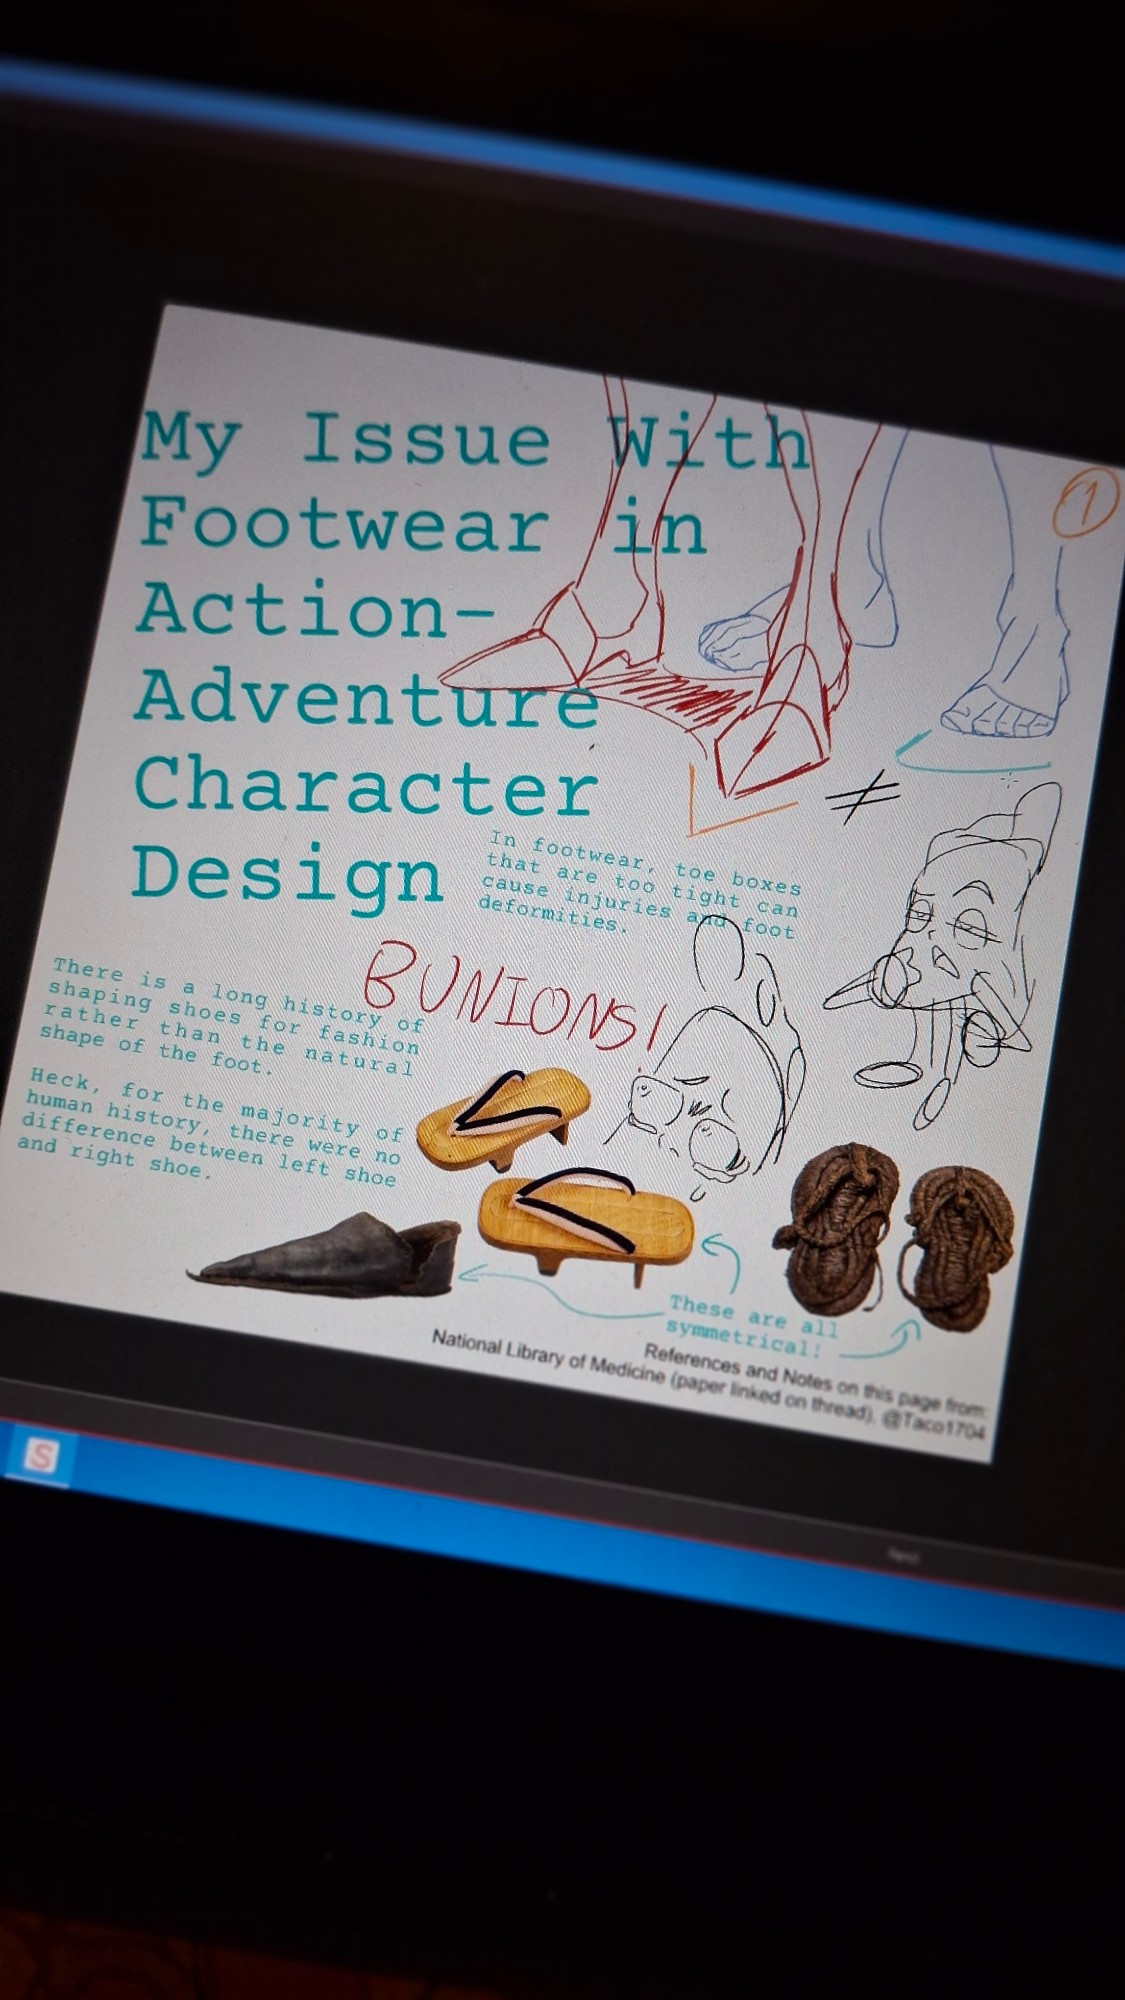Viewport: 1125px width, 2000px height.
Task: Click the right woven straw sandal photo
Action: coord(958,1255)
